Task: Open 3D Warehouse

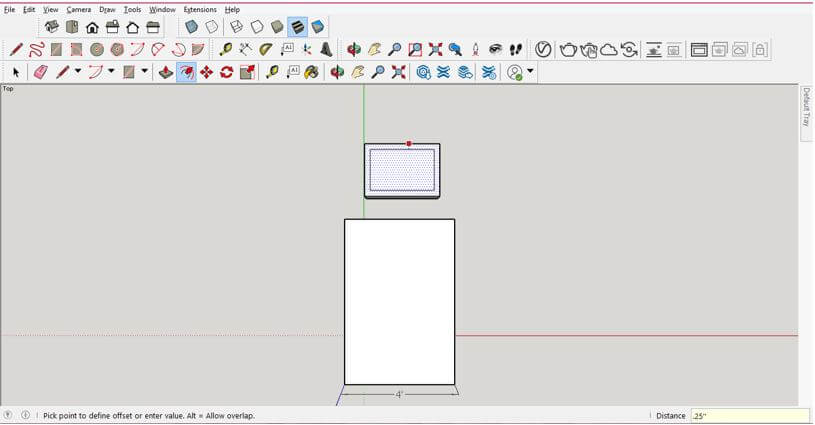Action: (424, 72)
